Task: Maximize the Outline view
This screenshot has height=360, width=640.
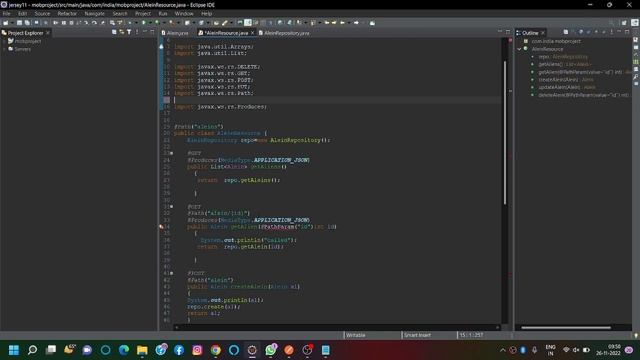Action: point(627,32)
